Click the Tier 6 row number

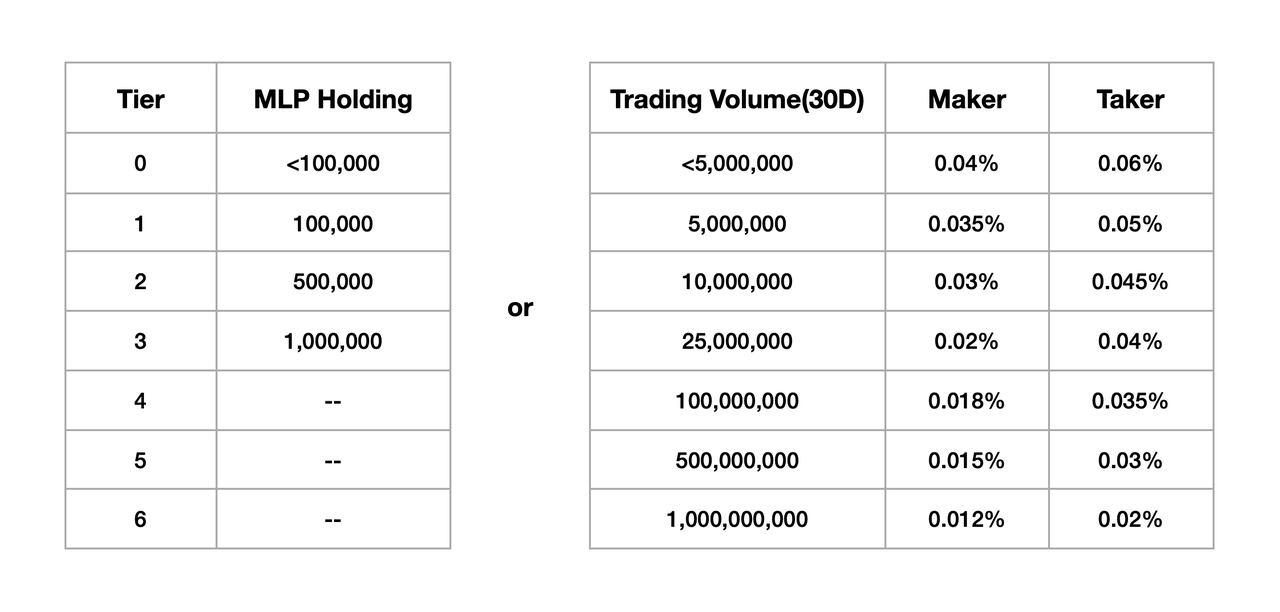141,520
